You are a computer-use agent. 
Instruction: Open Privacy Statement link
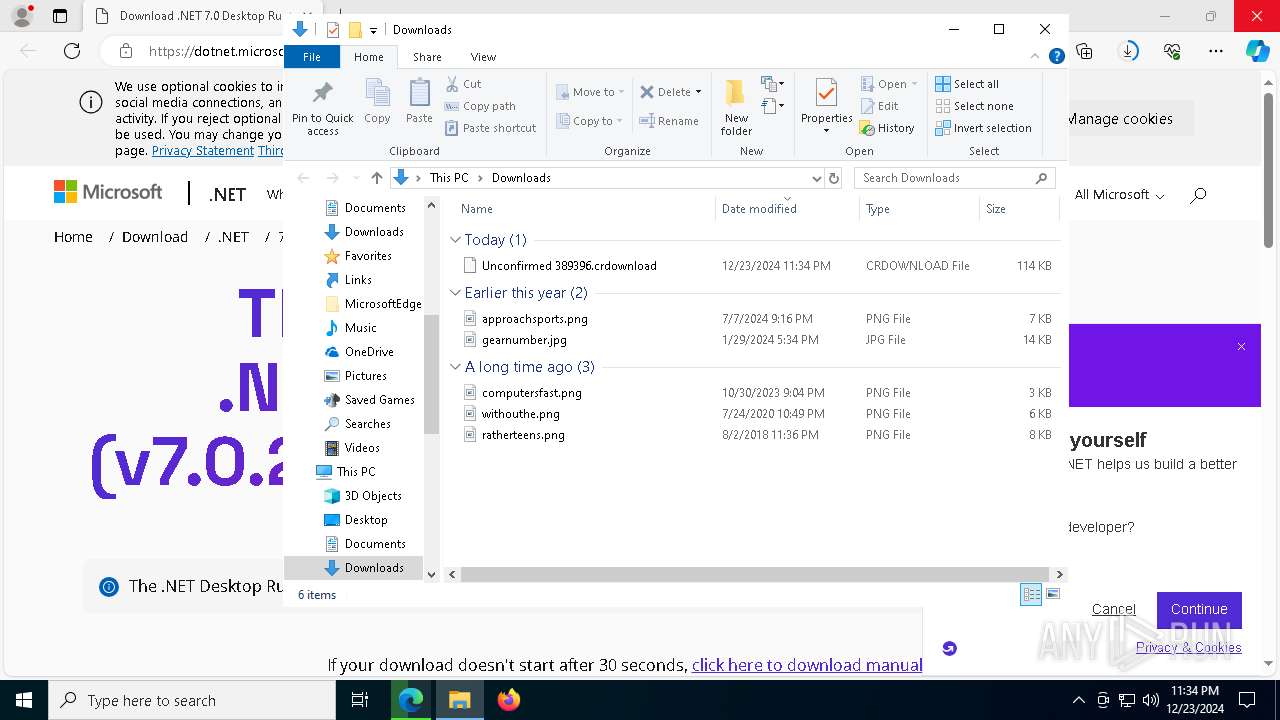tap(202, 151)
